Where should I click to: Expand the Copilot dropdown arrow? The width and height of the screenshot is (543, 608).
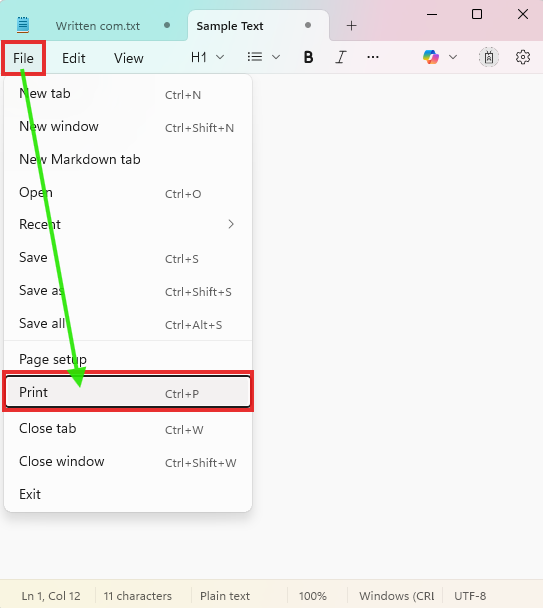coord(453,57)
